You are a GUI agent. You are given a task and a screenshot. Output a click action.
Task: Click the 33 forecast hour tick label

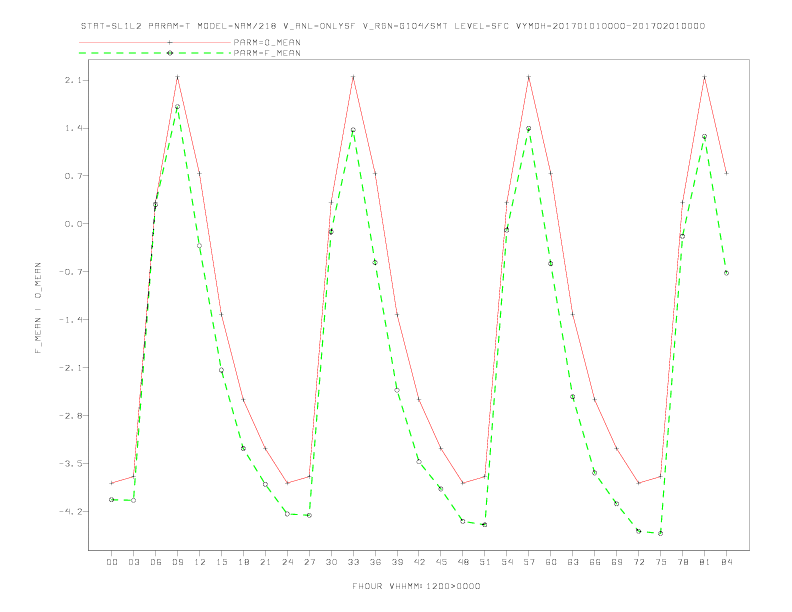tap(353, 562)
